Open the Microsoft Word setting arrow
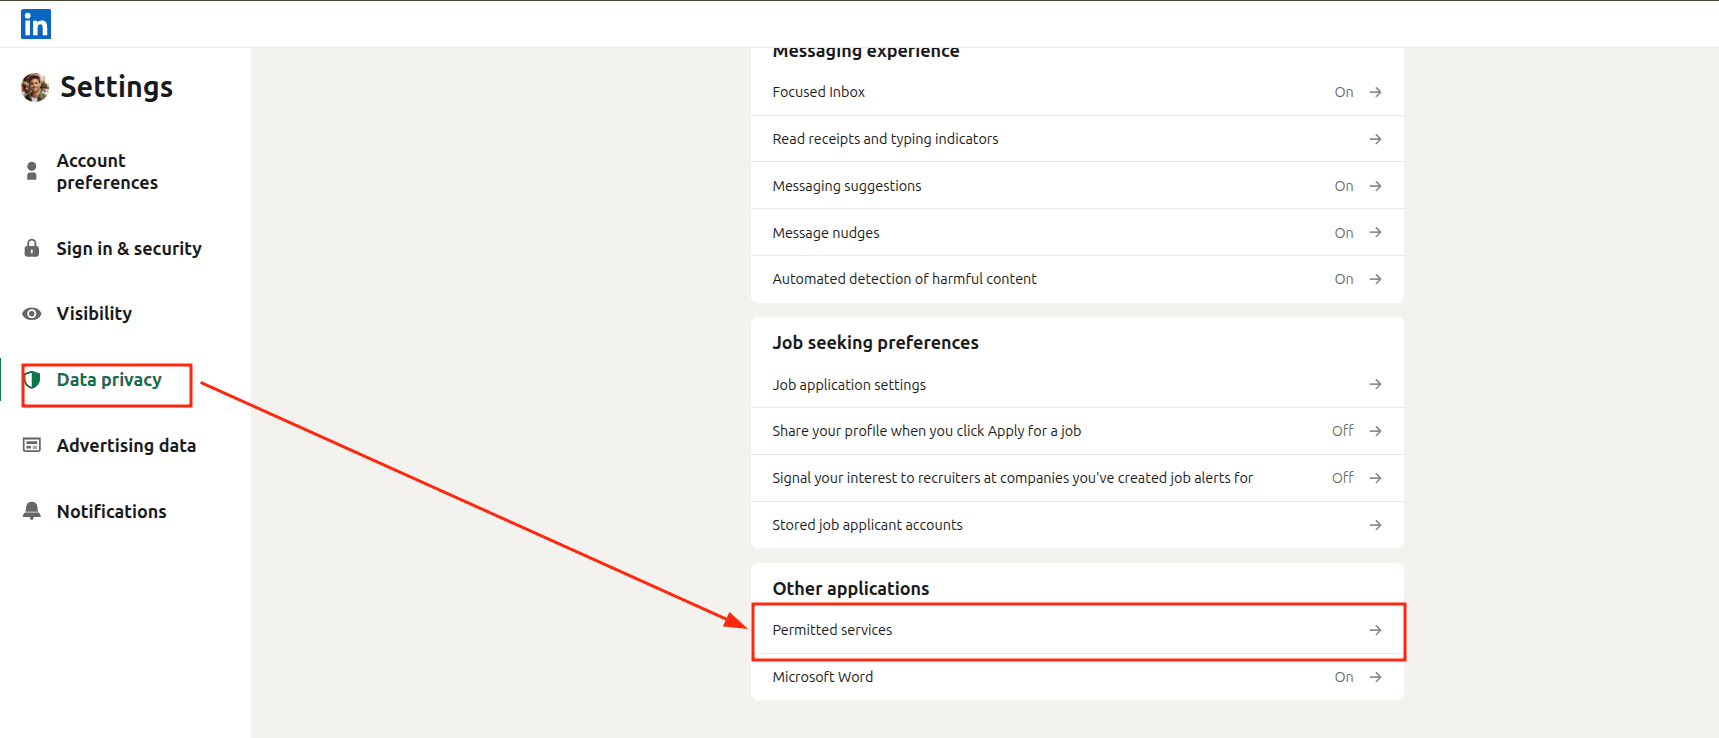 pos(1375,677)
